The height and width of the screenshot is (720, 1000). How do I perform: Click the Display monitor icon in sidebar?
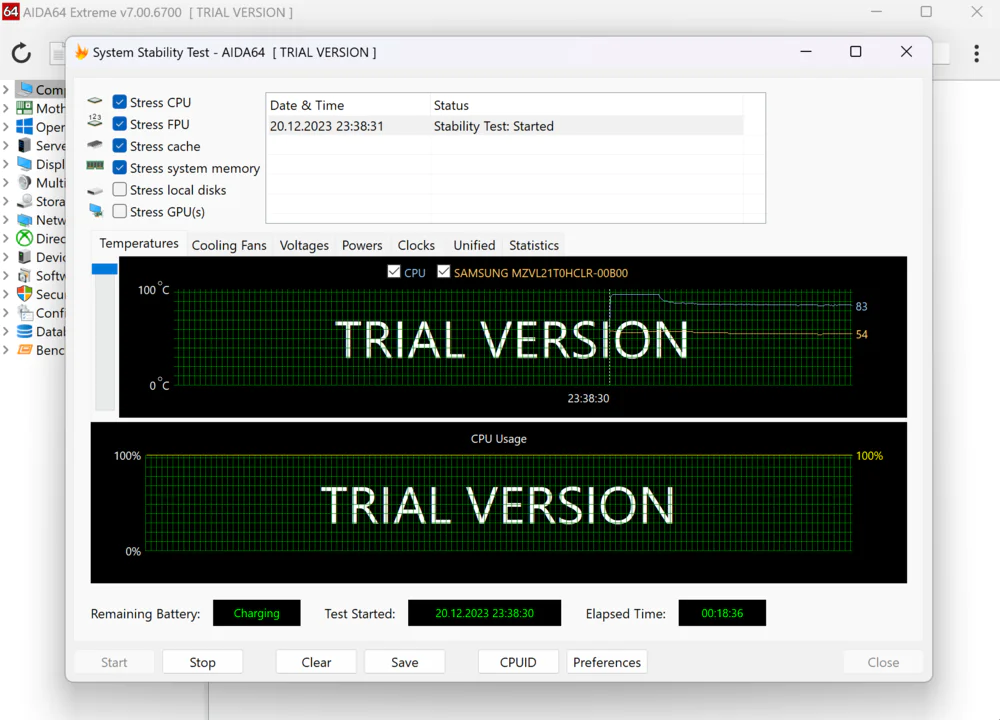click(x=24, y=164)
